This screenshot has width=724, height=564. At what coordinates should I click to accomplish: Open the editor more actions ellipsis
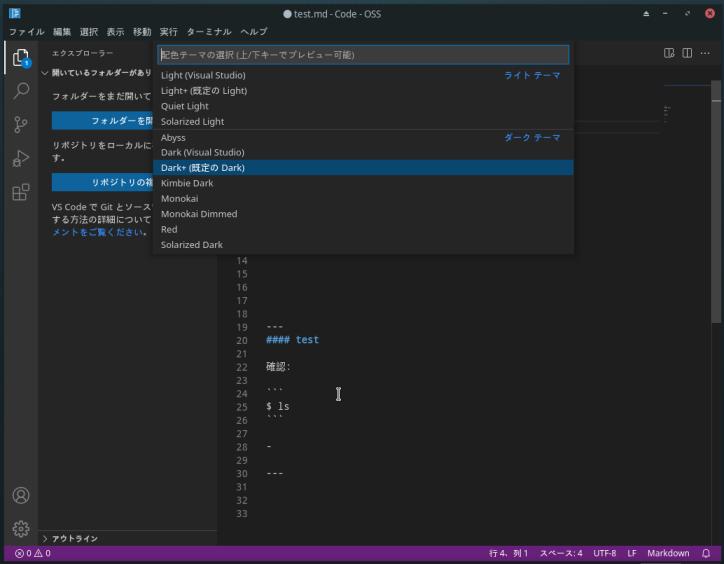[705, 53]
